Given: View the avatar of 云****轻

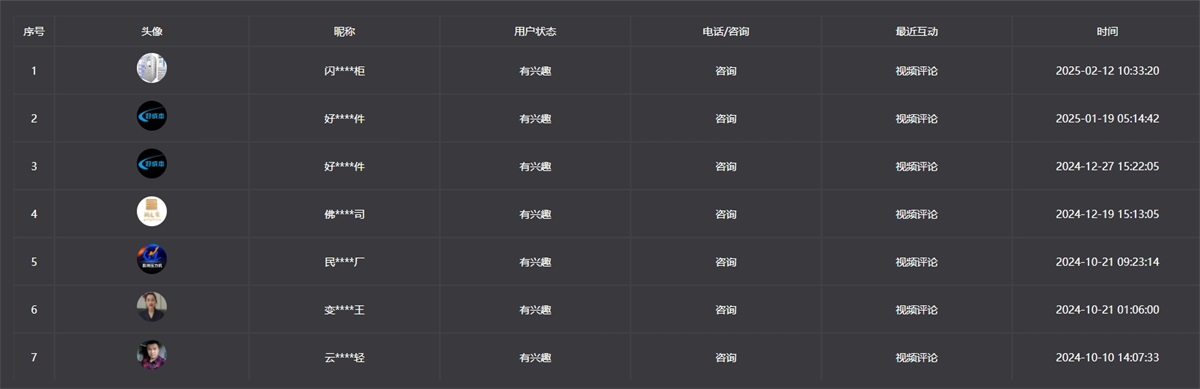Looking at the screenshot, I should point(152,356).
